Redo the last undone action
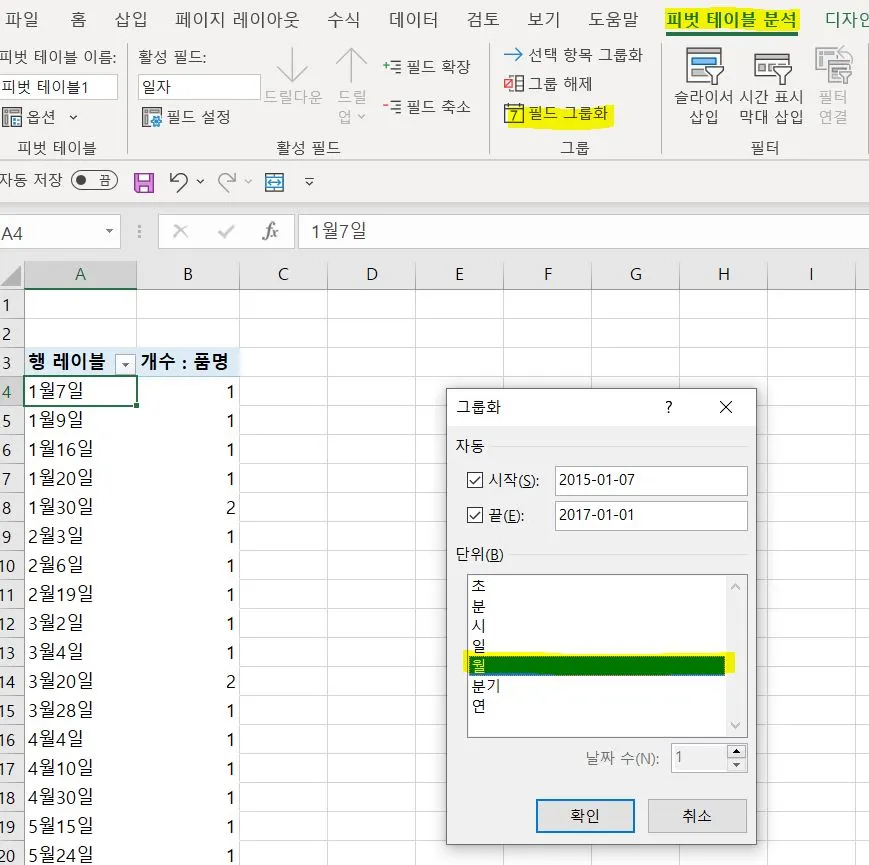Image resolution: width=869 pixels, height=865 pixels. click(227, 182)
